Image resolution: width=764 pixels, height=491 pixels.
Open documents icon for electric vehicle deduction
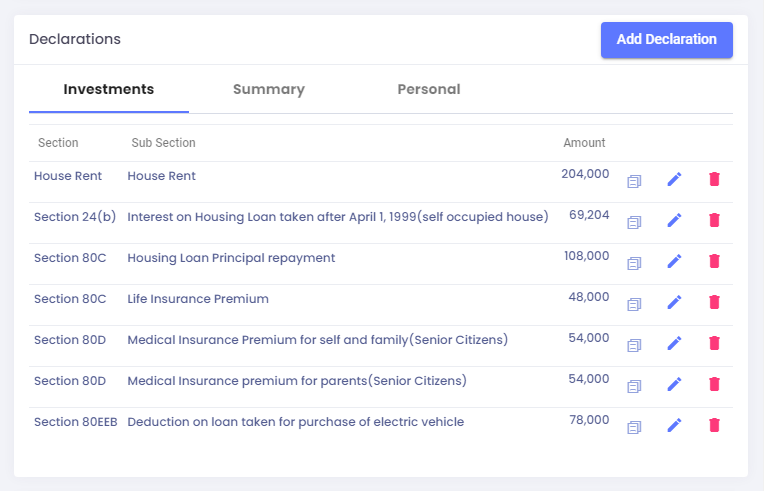pos(634,427)
